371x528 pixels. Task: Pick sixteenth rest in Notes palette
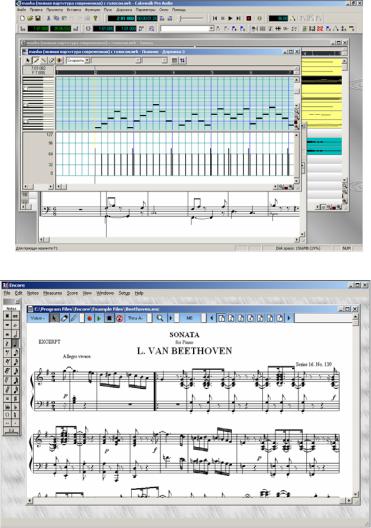click(x=7, y=362)
